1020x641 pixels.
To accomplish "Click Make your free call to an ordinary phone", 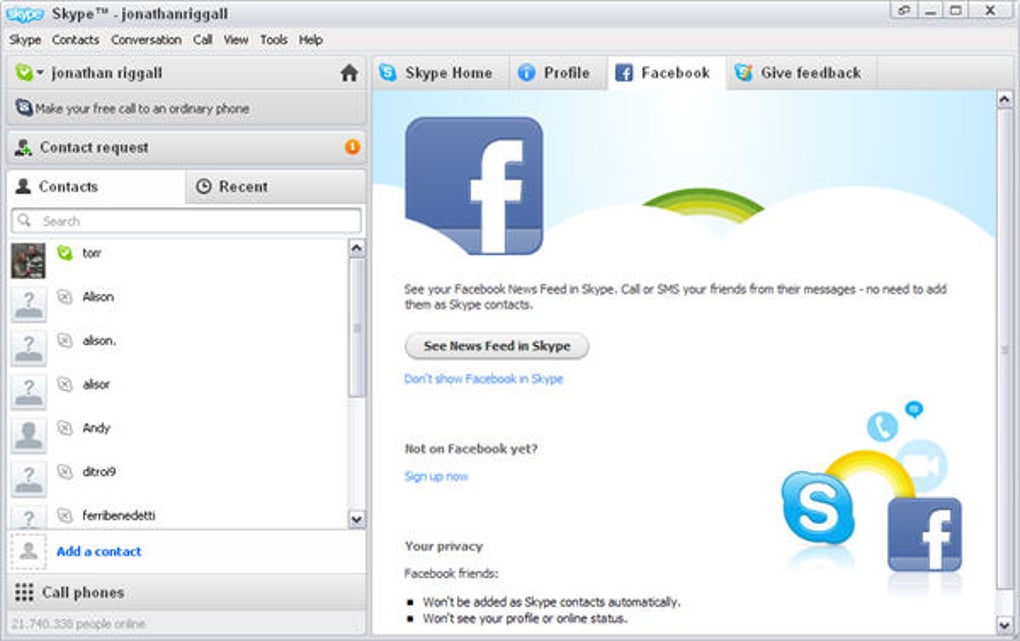I will (142, 109).
